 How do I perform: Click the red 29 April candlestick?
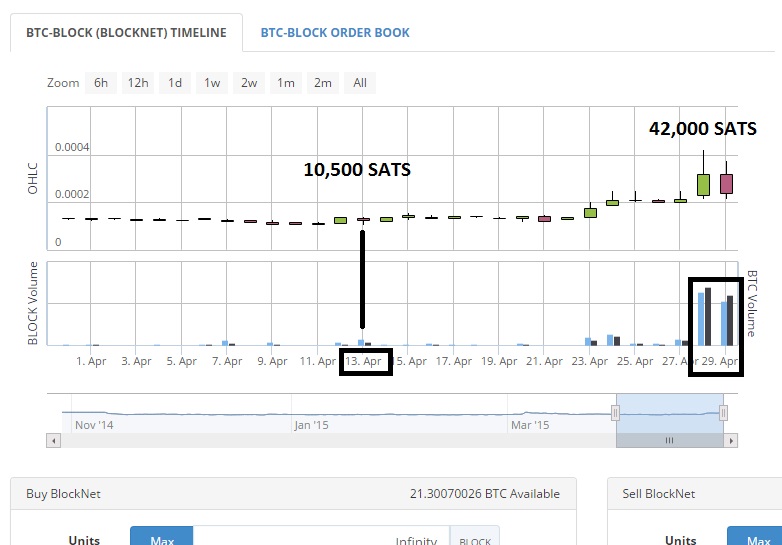[726, 183]
